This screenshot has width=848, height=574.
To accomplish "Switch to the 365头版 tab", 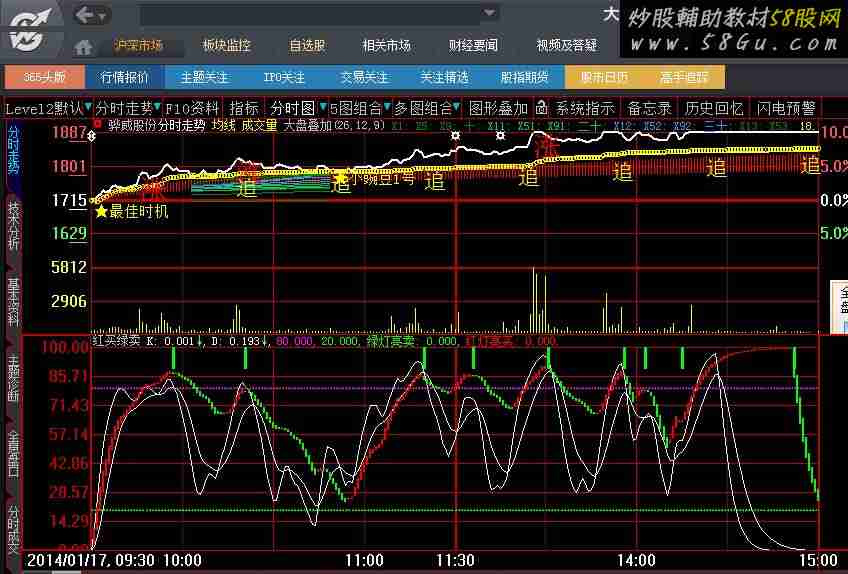I will pyautogui.click(x=44, y=77).
